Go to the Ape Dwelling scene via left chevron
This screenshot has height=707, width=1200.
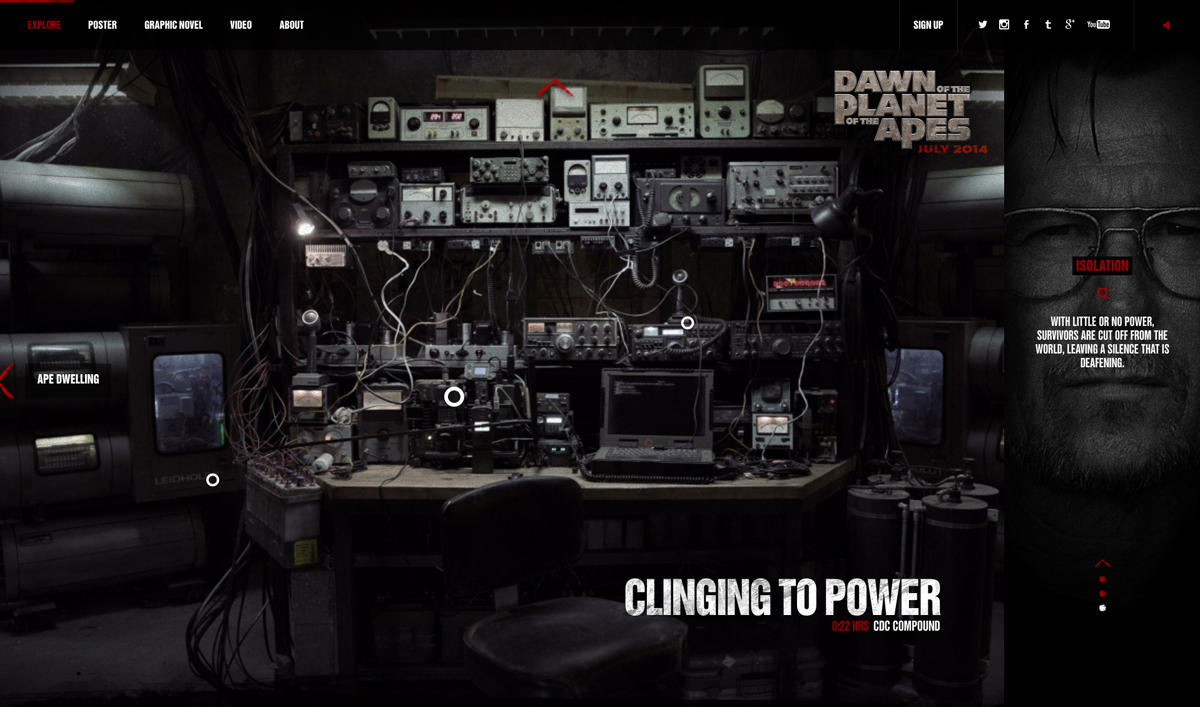pos(6,380)
